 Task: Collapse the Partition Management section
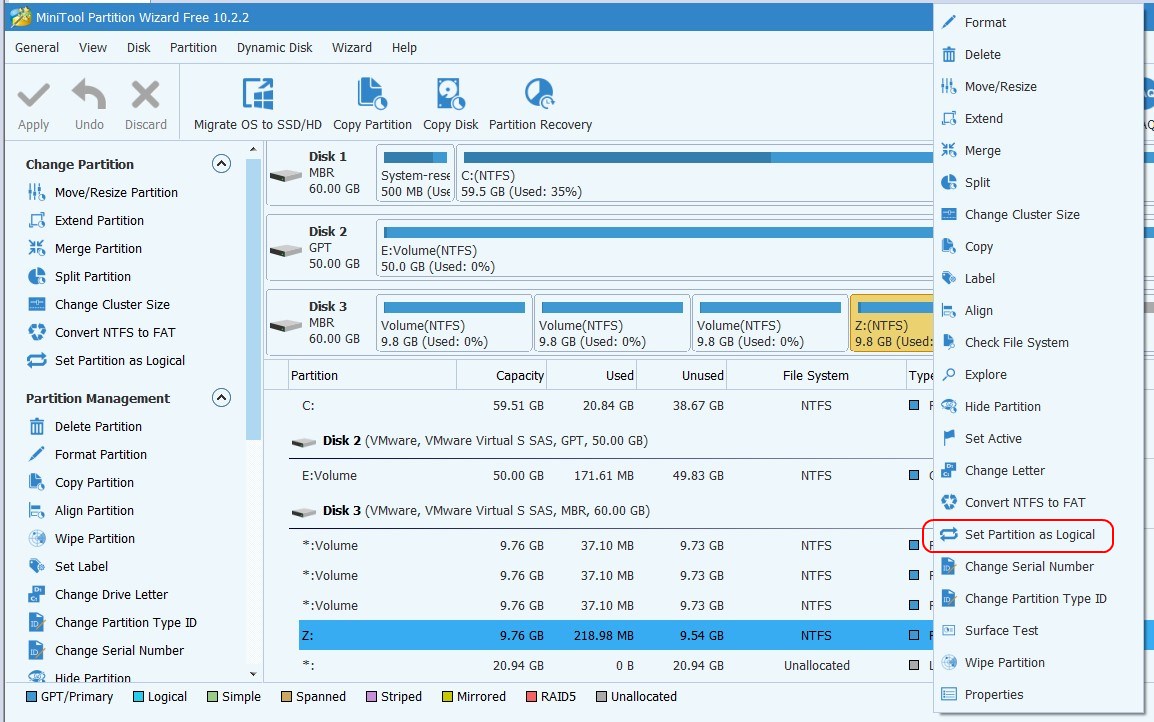point(222,397)
